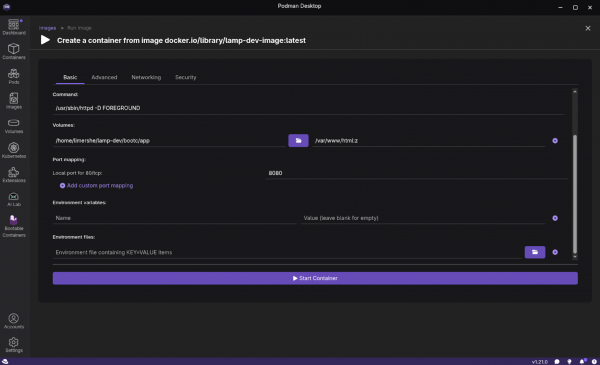
Task: Click the scrollbar down arrow
Action: pos(574,257)
